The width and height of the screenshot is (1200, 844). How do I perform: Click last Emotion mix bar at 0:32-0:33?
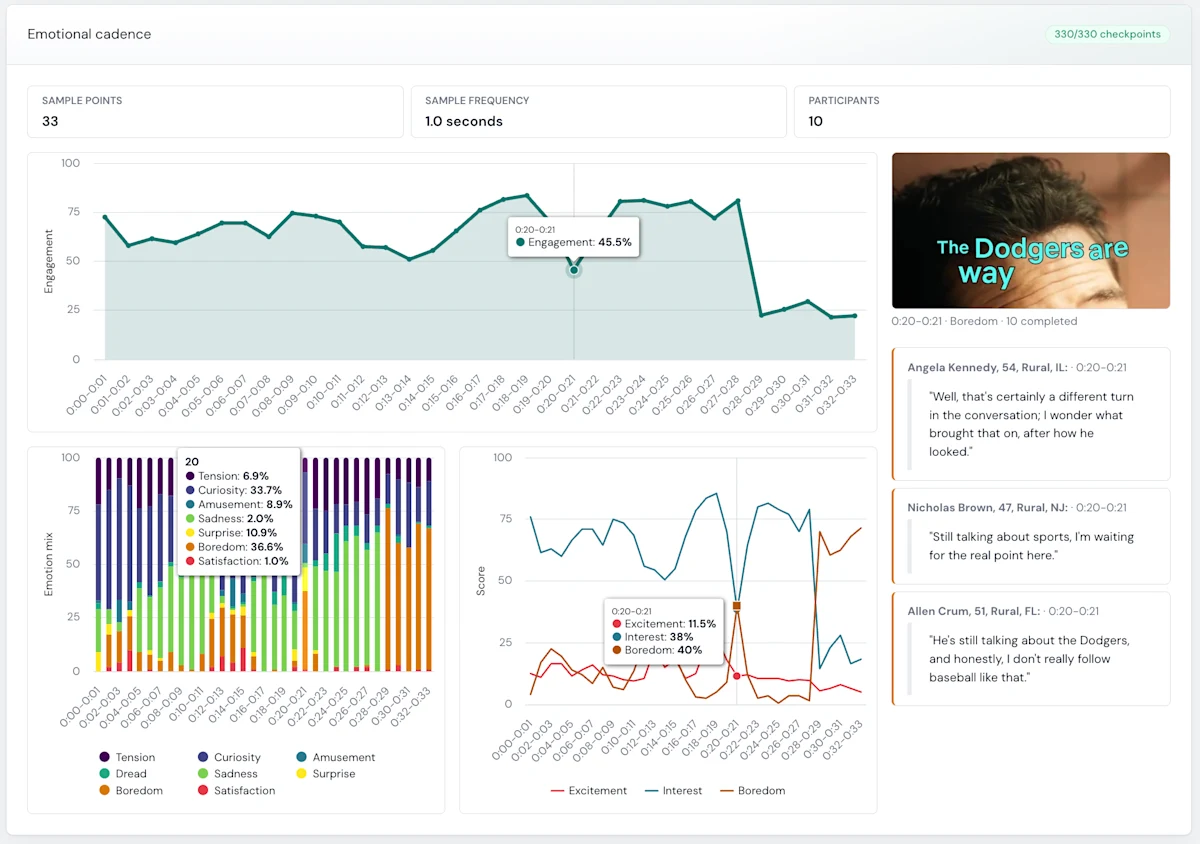coord(429,564)
